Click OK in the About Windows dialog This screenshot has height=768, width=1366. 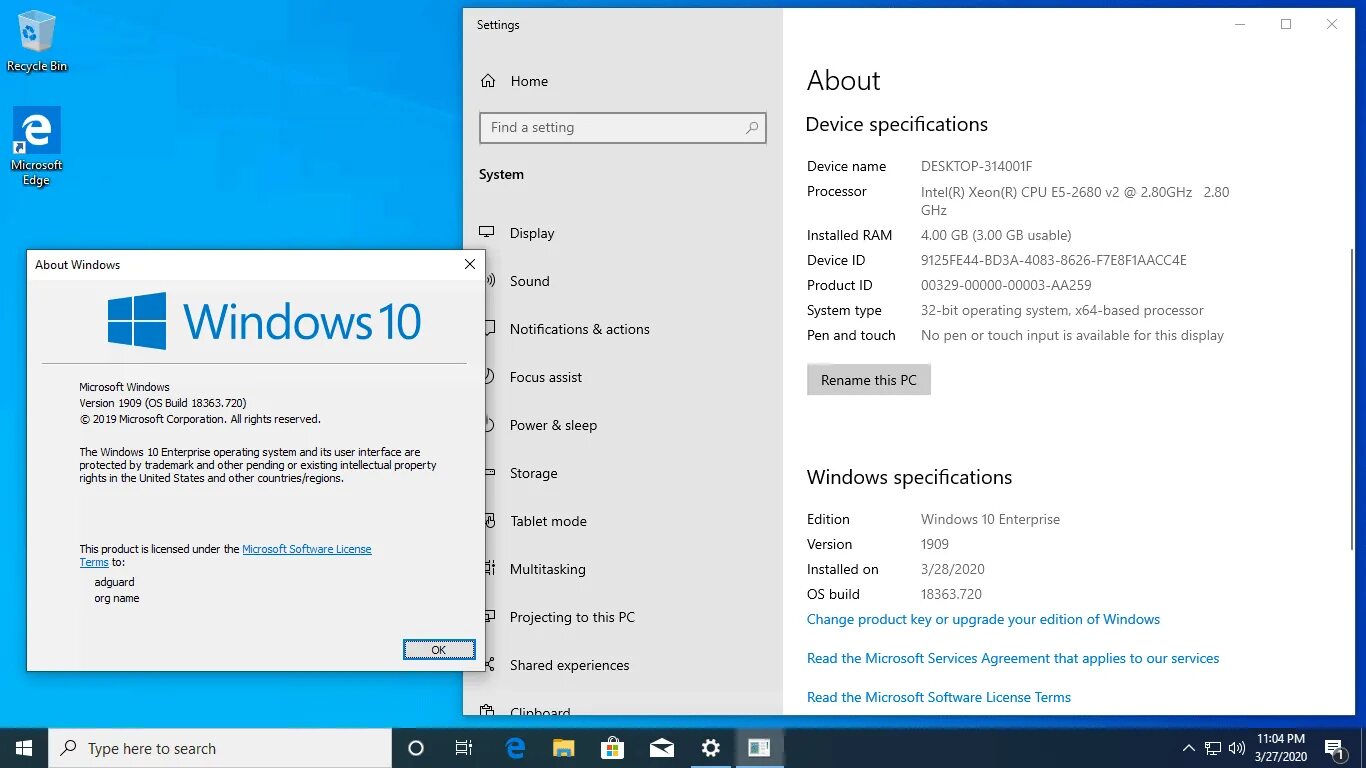(x=438, y=649)
